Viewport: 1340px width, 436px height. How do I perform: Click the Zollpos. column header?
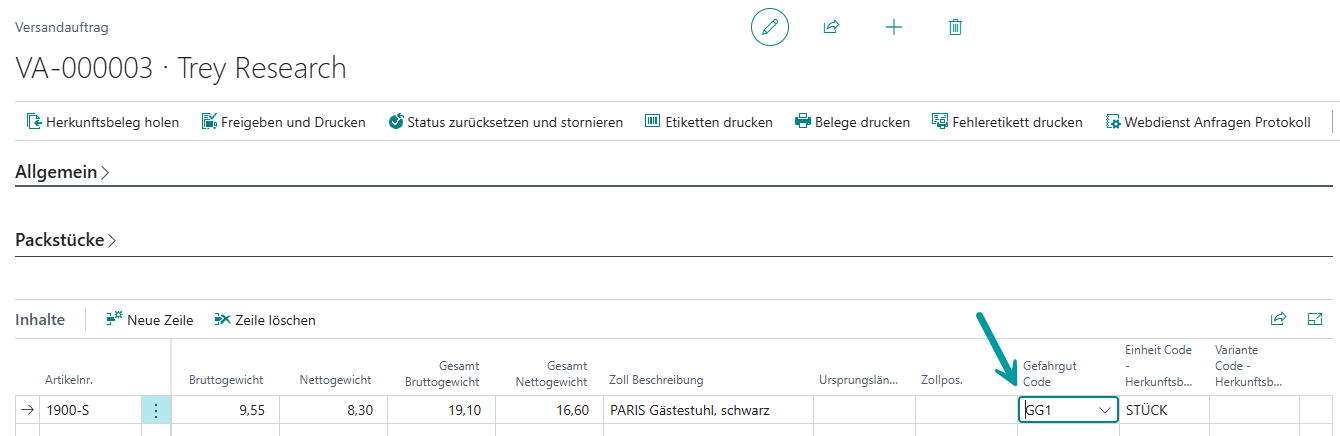(941, 380)
